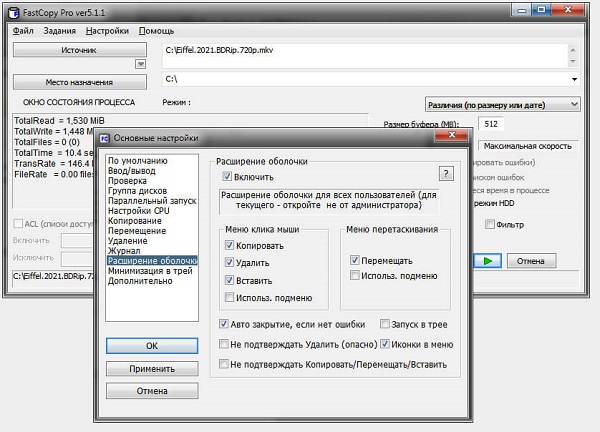
Task: Open the mode dropdown Различия (по размеру или дате)
Action: 502,105
